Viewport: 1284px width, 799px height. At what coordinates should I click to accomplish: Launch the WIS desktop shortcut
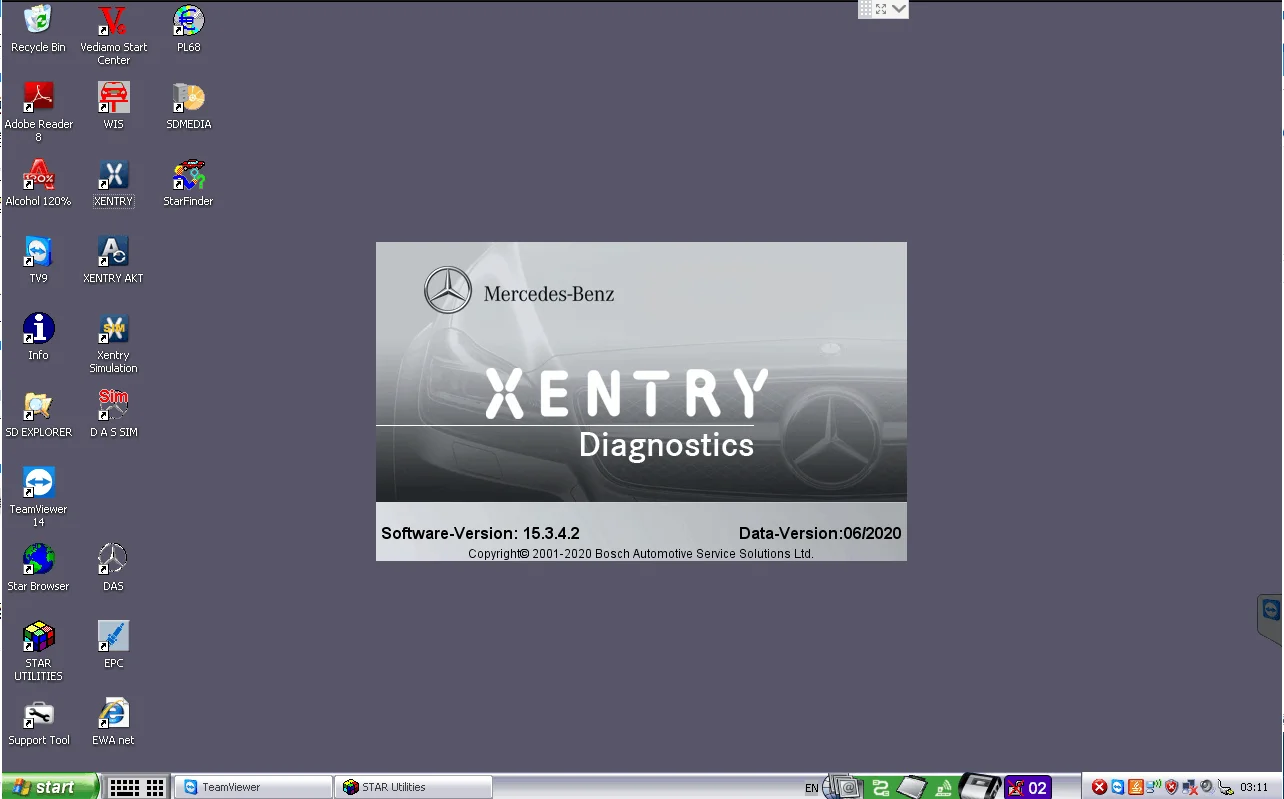click(x=113, y=106)
